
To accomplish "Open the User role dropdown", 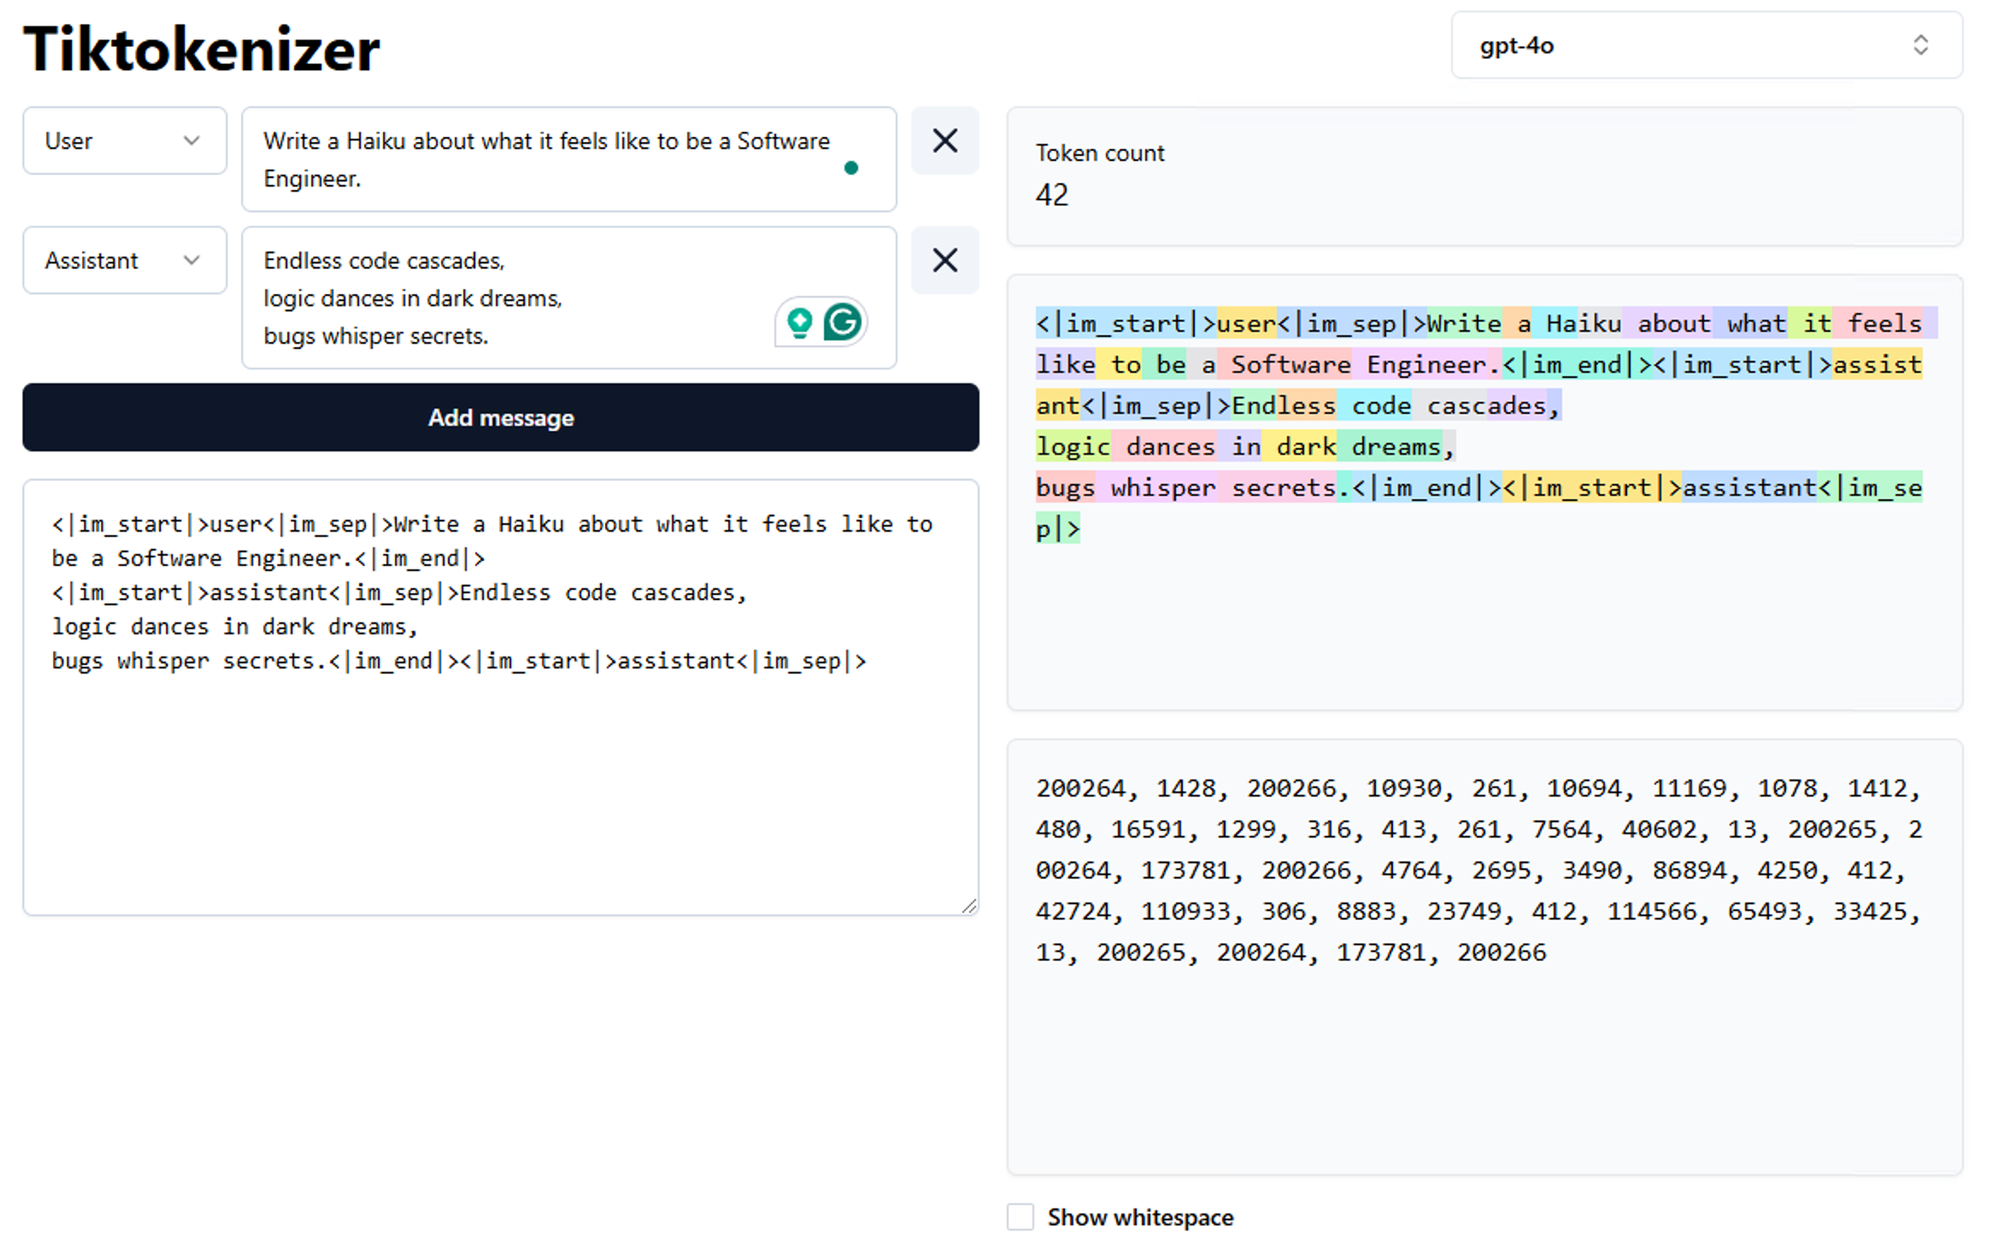I will tap(124, 141).
